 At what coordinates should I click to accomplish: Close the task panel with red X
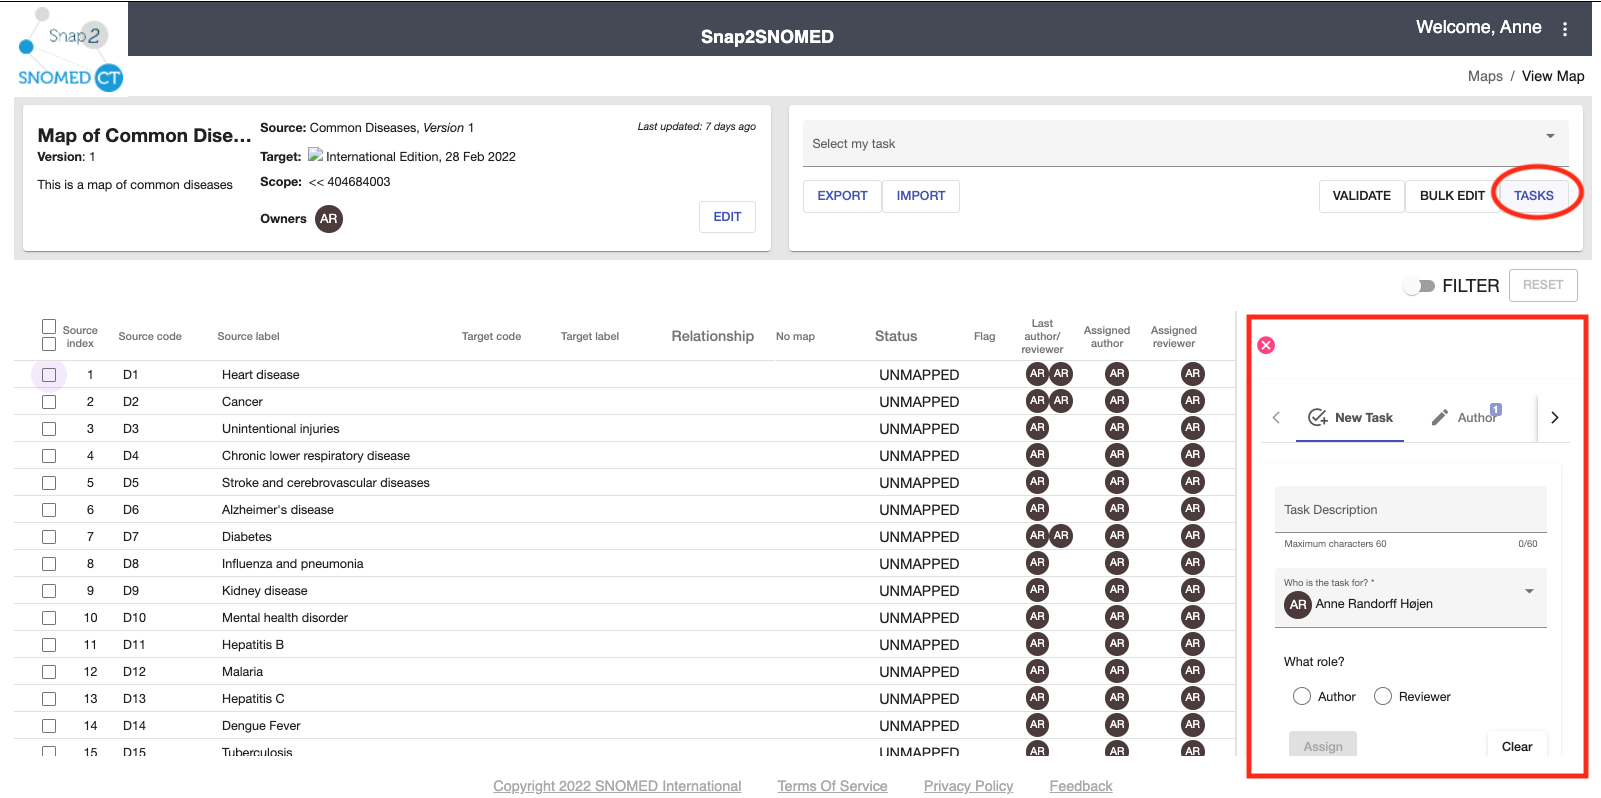[x=1266, y=345]
